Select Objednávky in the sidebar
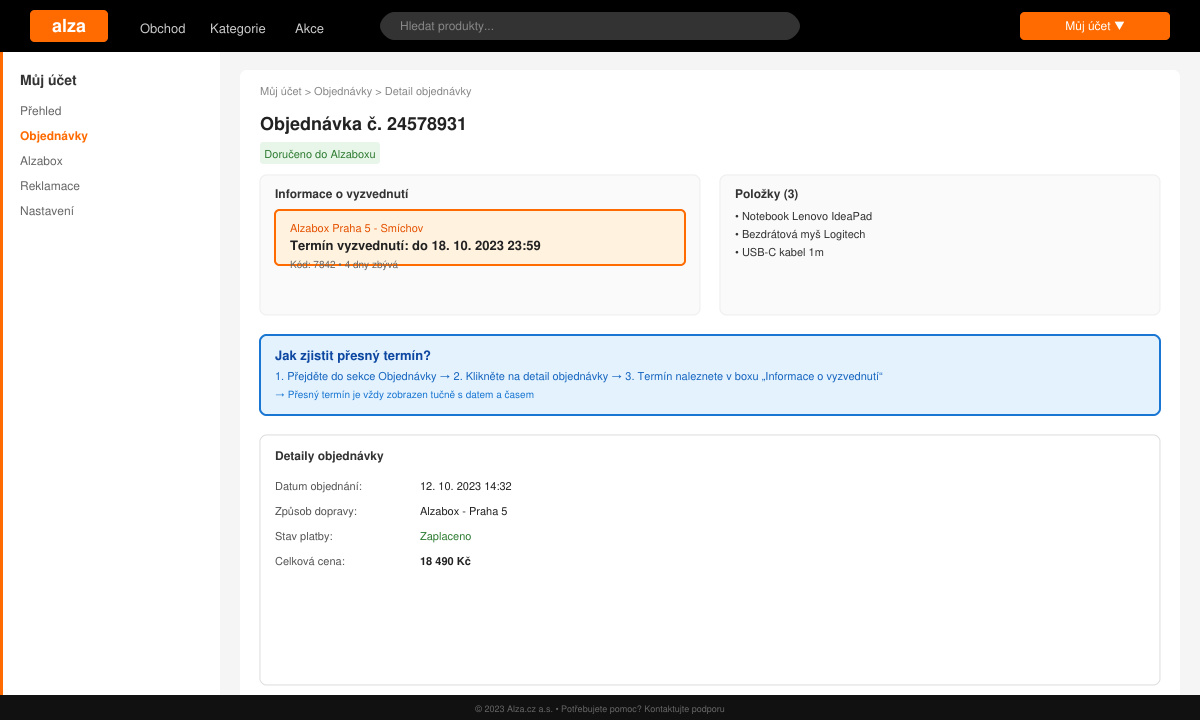Viewport: 1200px width, 720px height. point(54,136)
